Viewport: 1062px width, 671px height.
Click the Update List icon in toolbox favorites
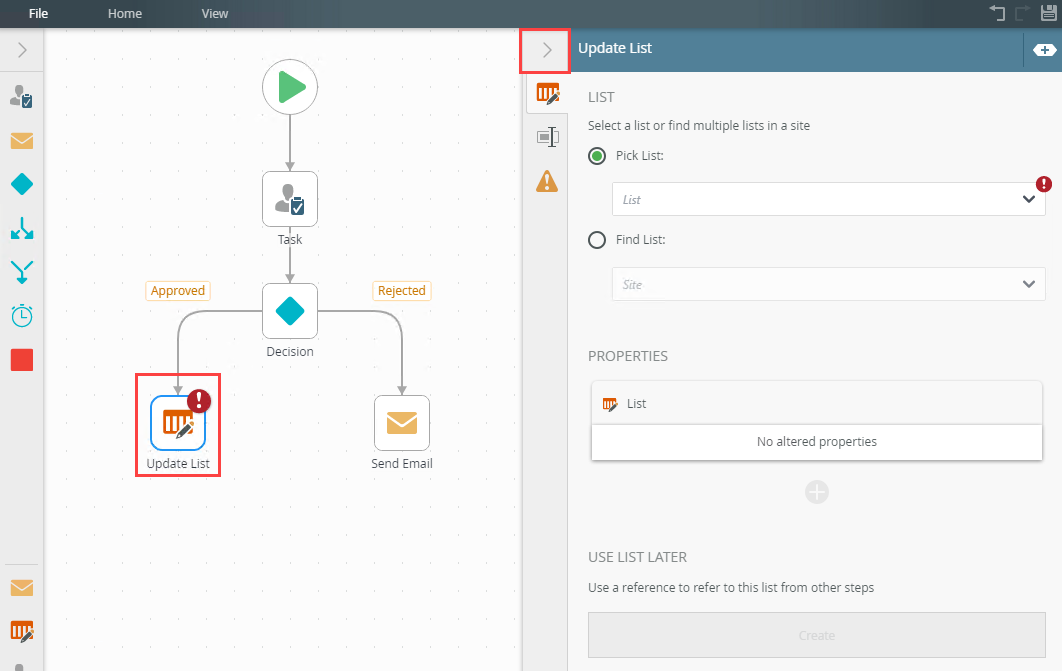click(x=22, y=632)
